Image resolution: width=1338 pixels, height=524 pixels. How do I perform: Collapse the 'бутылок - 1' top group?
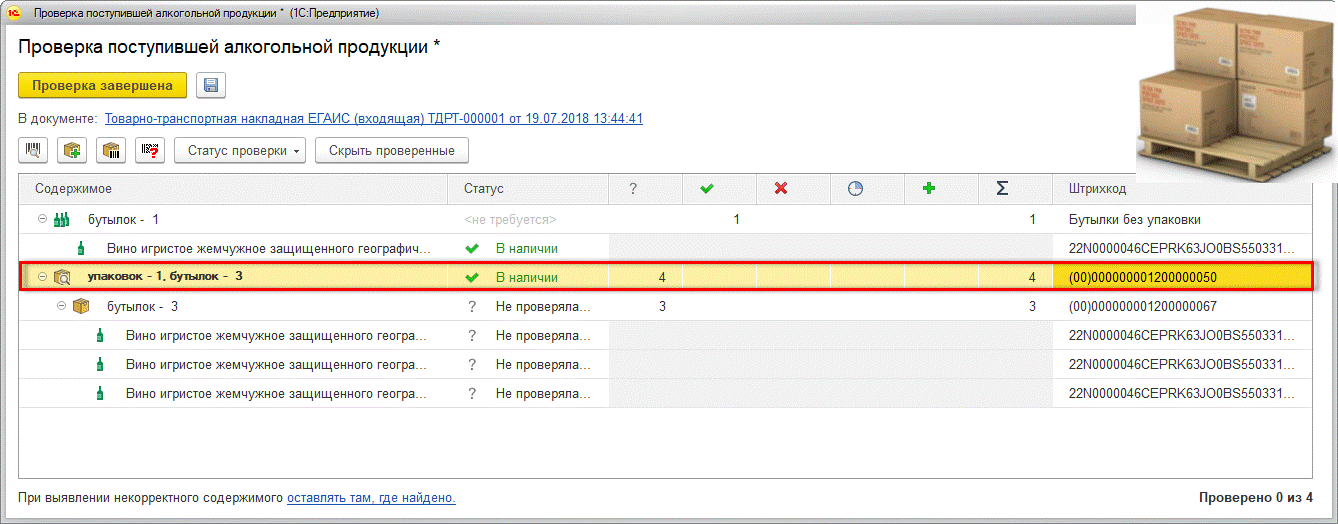(43, 219)
